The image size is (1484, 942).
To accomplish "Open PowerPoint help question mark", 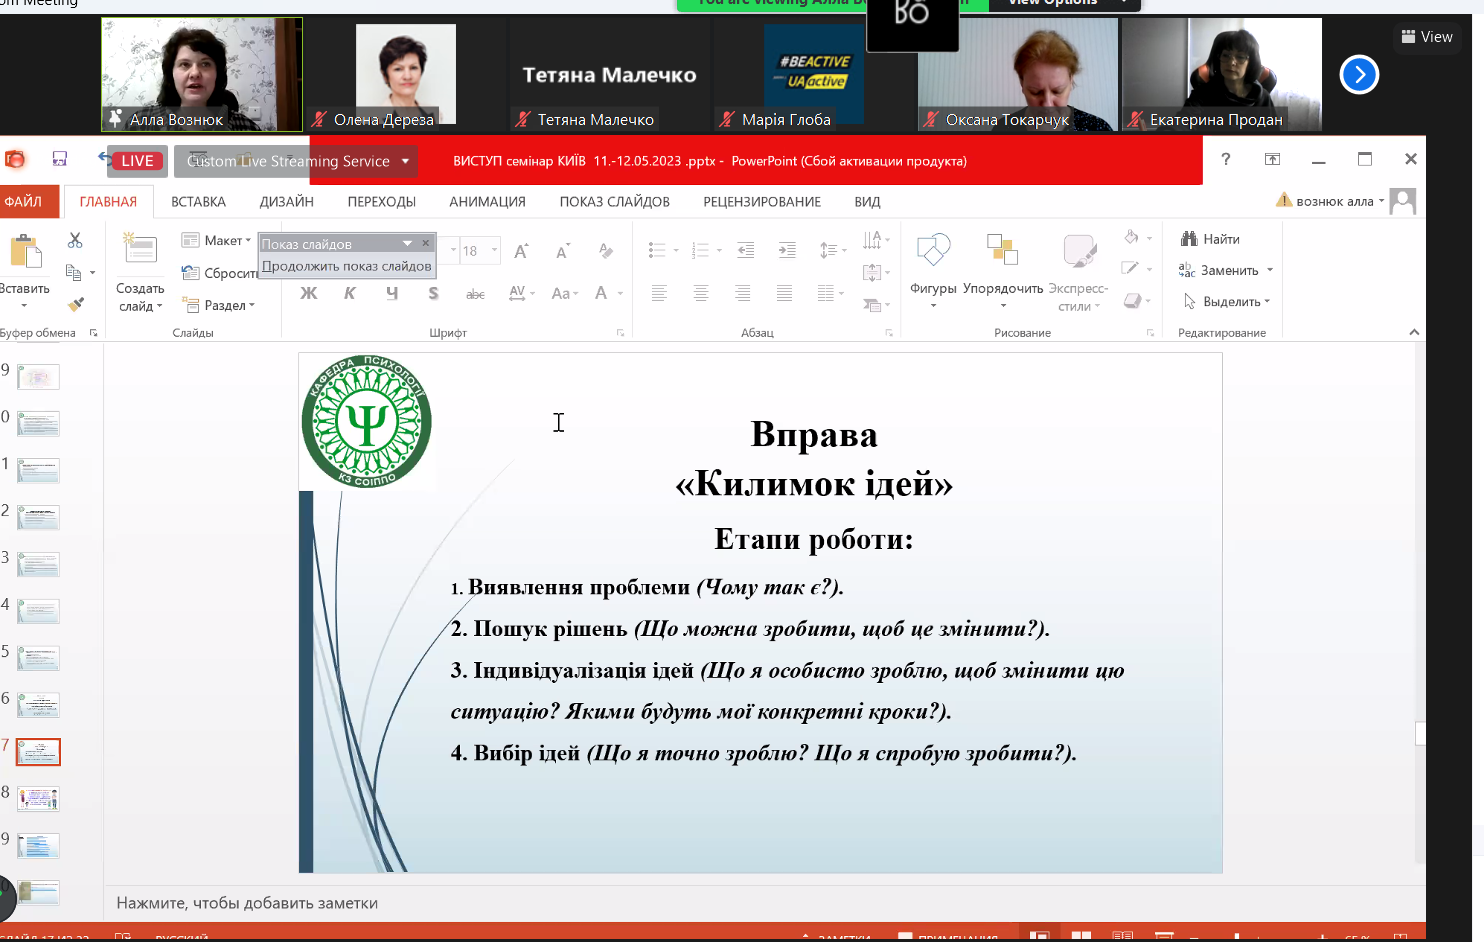I will 1225,159.
